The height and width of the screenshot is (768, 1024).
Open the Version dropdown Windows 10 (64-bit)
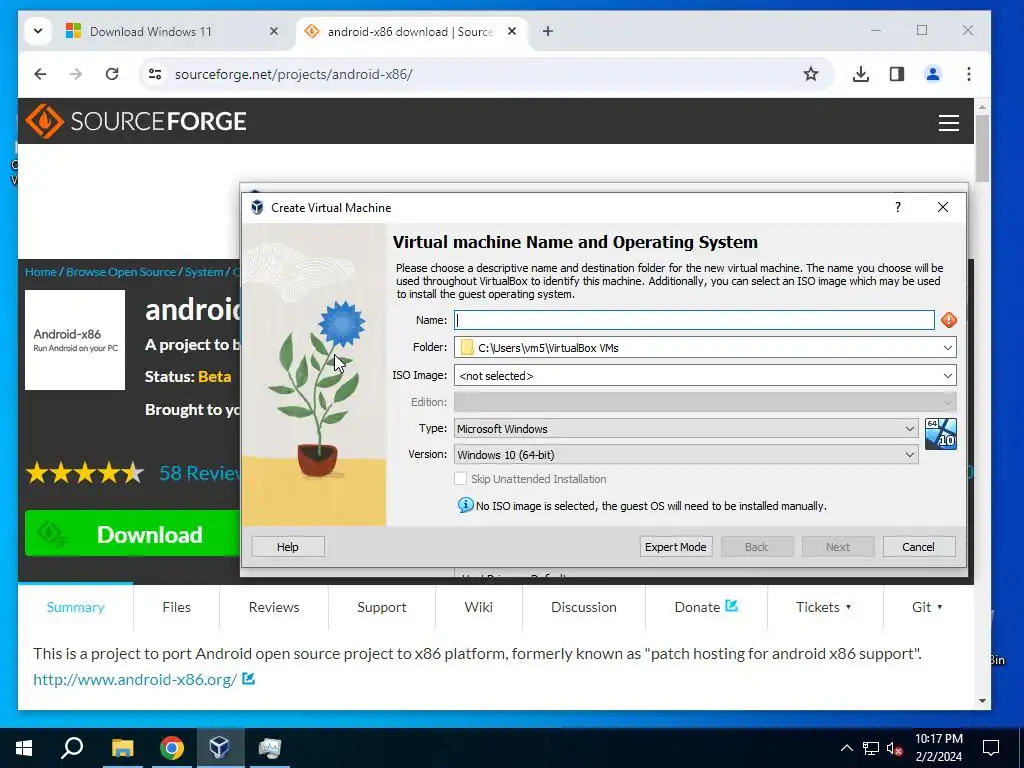point(686,455)
